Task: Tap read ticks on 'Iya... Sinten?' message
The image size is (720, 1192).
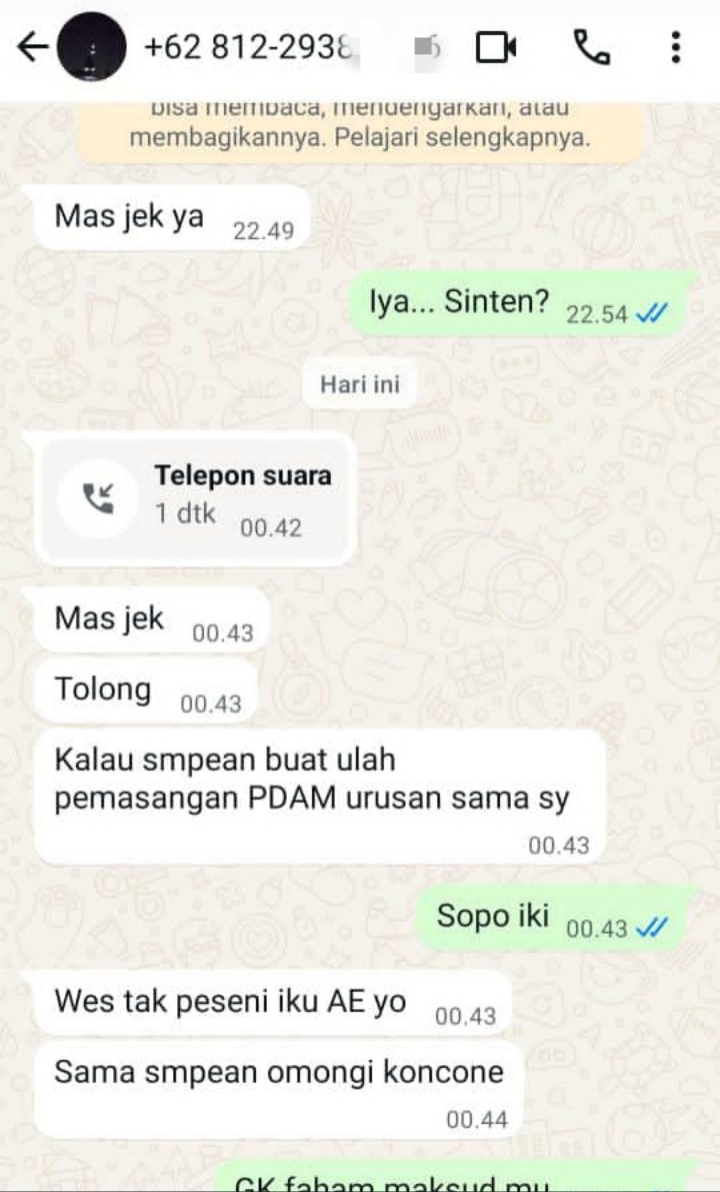Action: [x=652, y=314]
